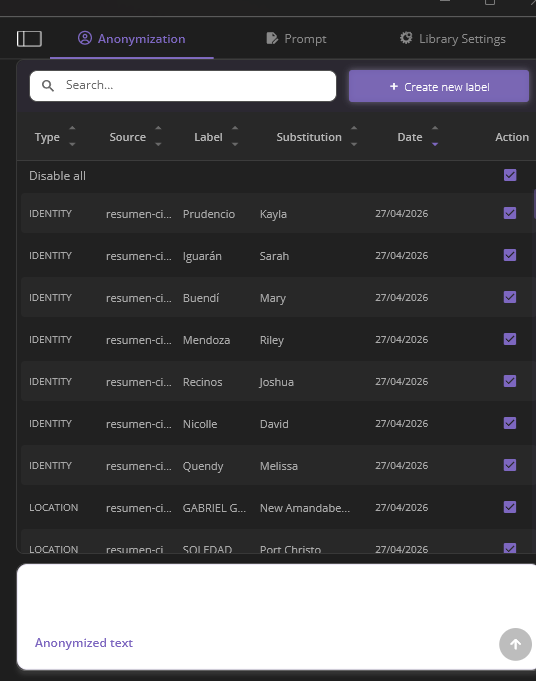The width and height of the screenshot is (536, 681).
Task: Select the Kayla substitution cell
Action: [x=273, y=214]
